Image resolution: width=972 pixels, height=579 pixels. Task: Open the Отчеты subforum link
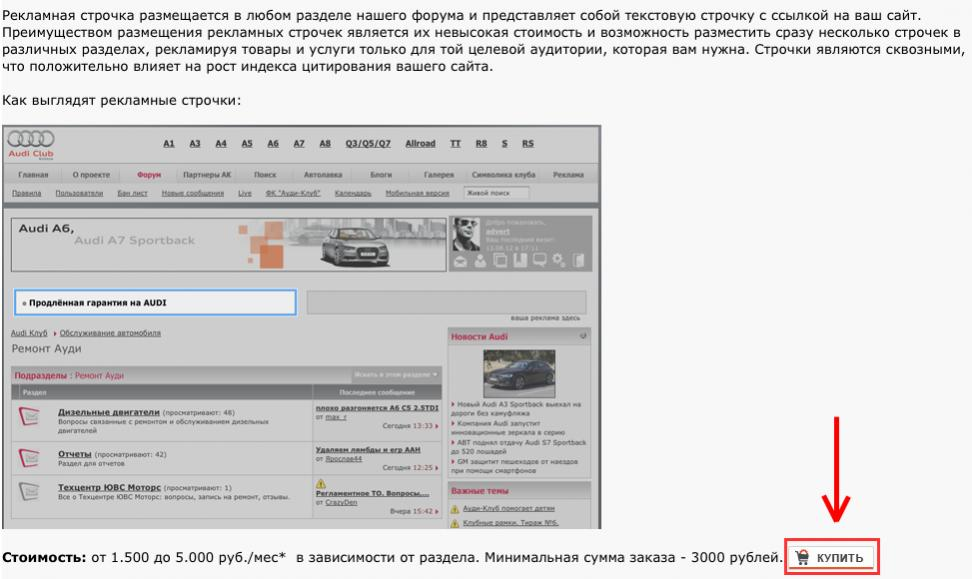[74, 454]
